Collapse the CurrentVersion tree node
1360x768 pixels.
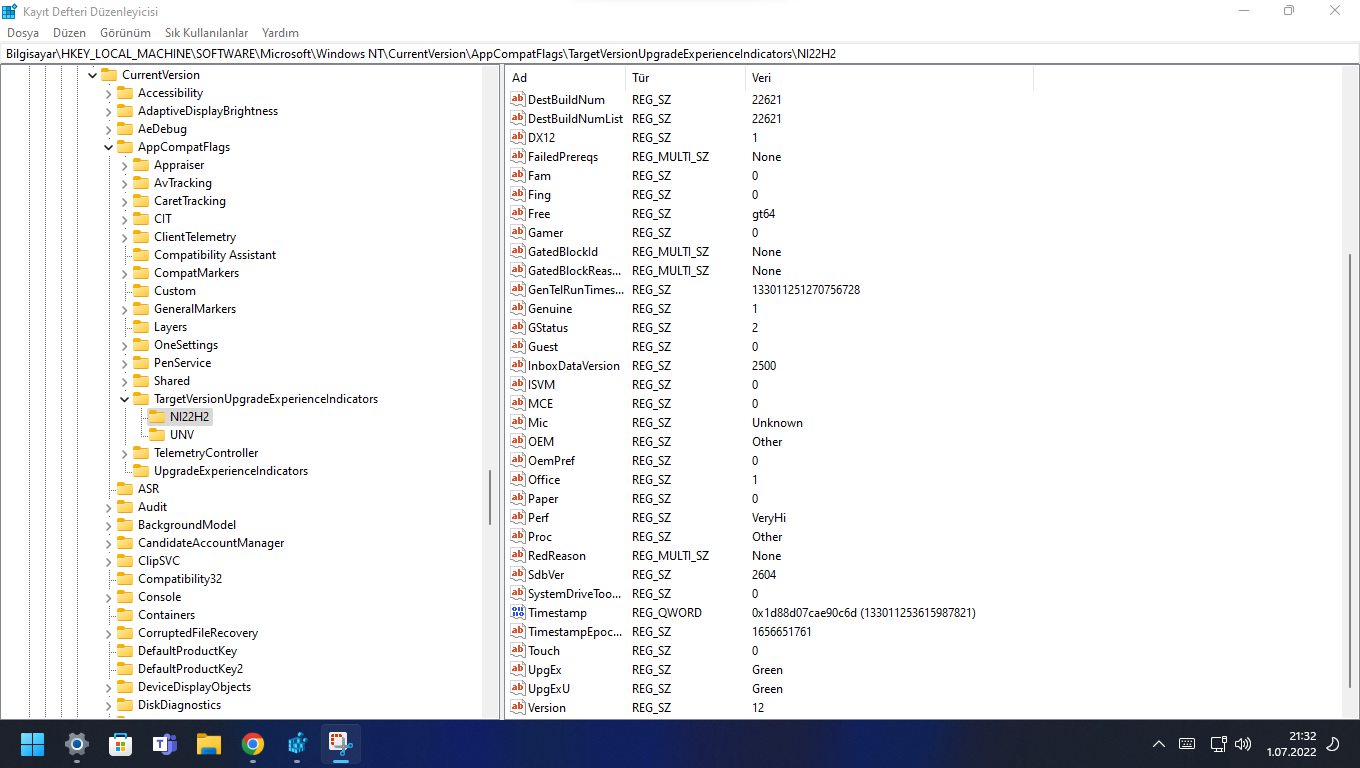click(x=93, y=75)
